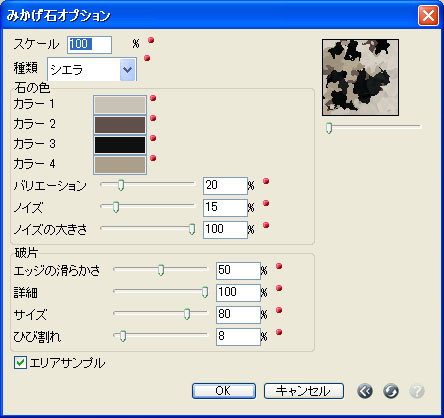
Task: Click the round reset icon beside the help button
Action: point(391,391)
